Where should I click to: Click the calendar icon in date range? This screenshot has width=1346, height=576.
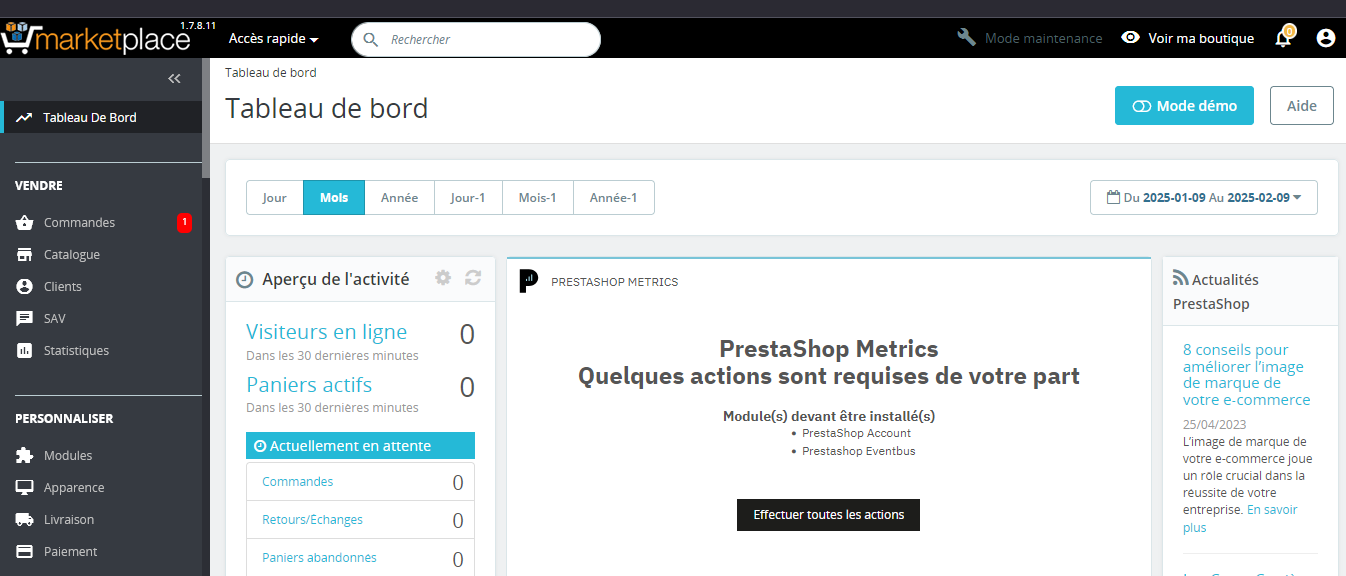pyautogui.click(x=1113, y=197)
